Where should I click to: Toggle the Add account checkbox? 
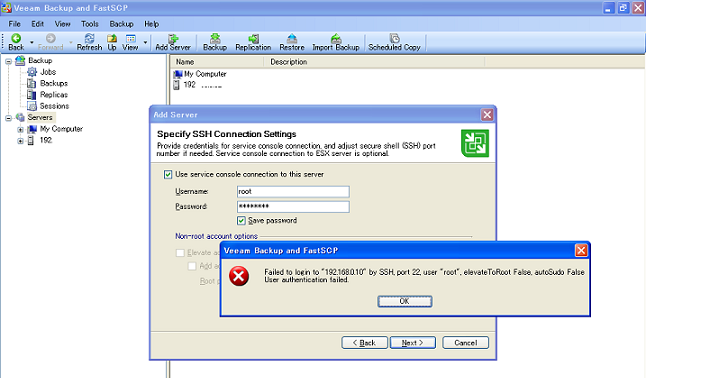(x=192, y=266)
